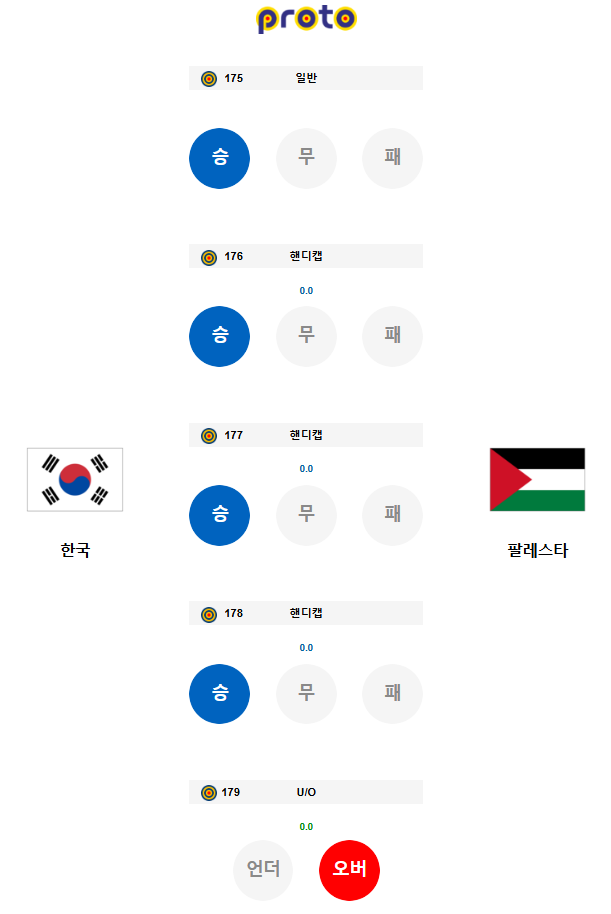This screenshot has width=611, height=914.
Task: Click the 팔레스타 team name label
Action: [538, 550]
